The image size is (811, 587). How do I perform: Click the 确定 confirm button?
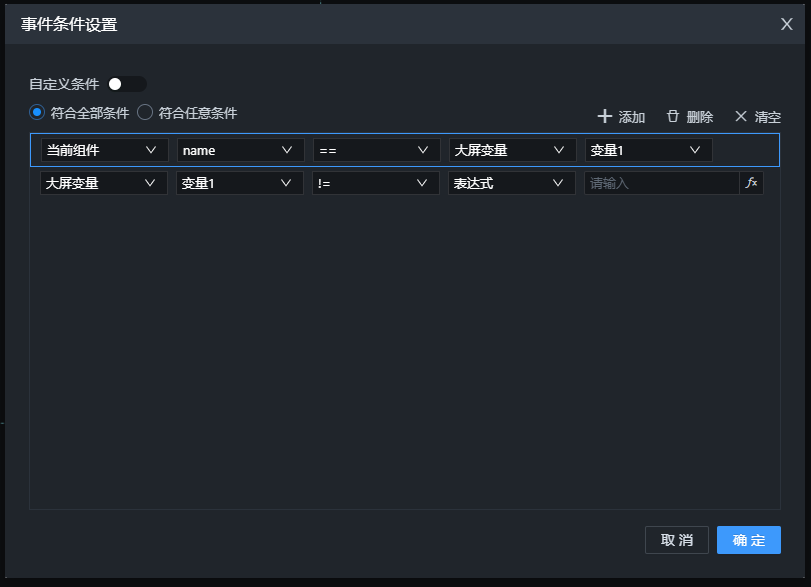click(748, 540)
